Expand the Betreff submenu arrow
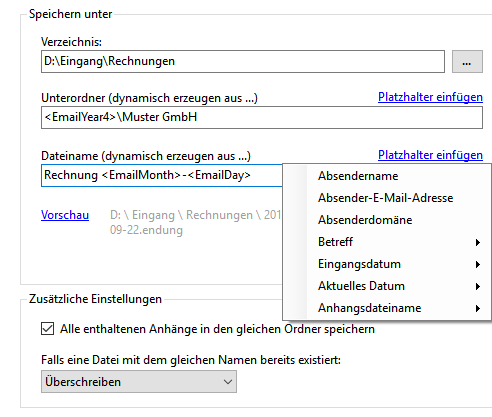 click(x=478, y=242)
